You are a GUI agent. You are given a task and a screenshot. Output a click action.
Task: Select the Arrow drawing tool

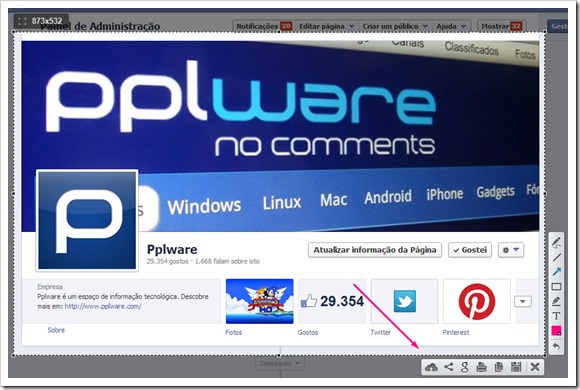[x=556, y=272]
